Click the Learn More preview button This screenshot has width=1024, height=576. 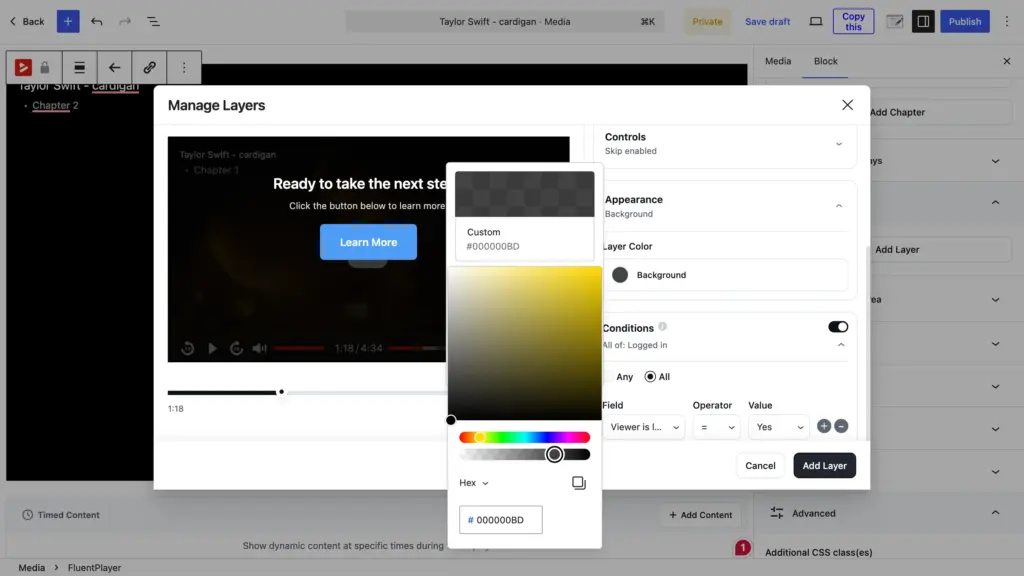tap(368, 242)
